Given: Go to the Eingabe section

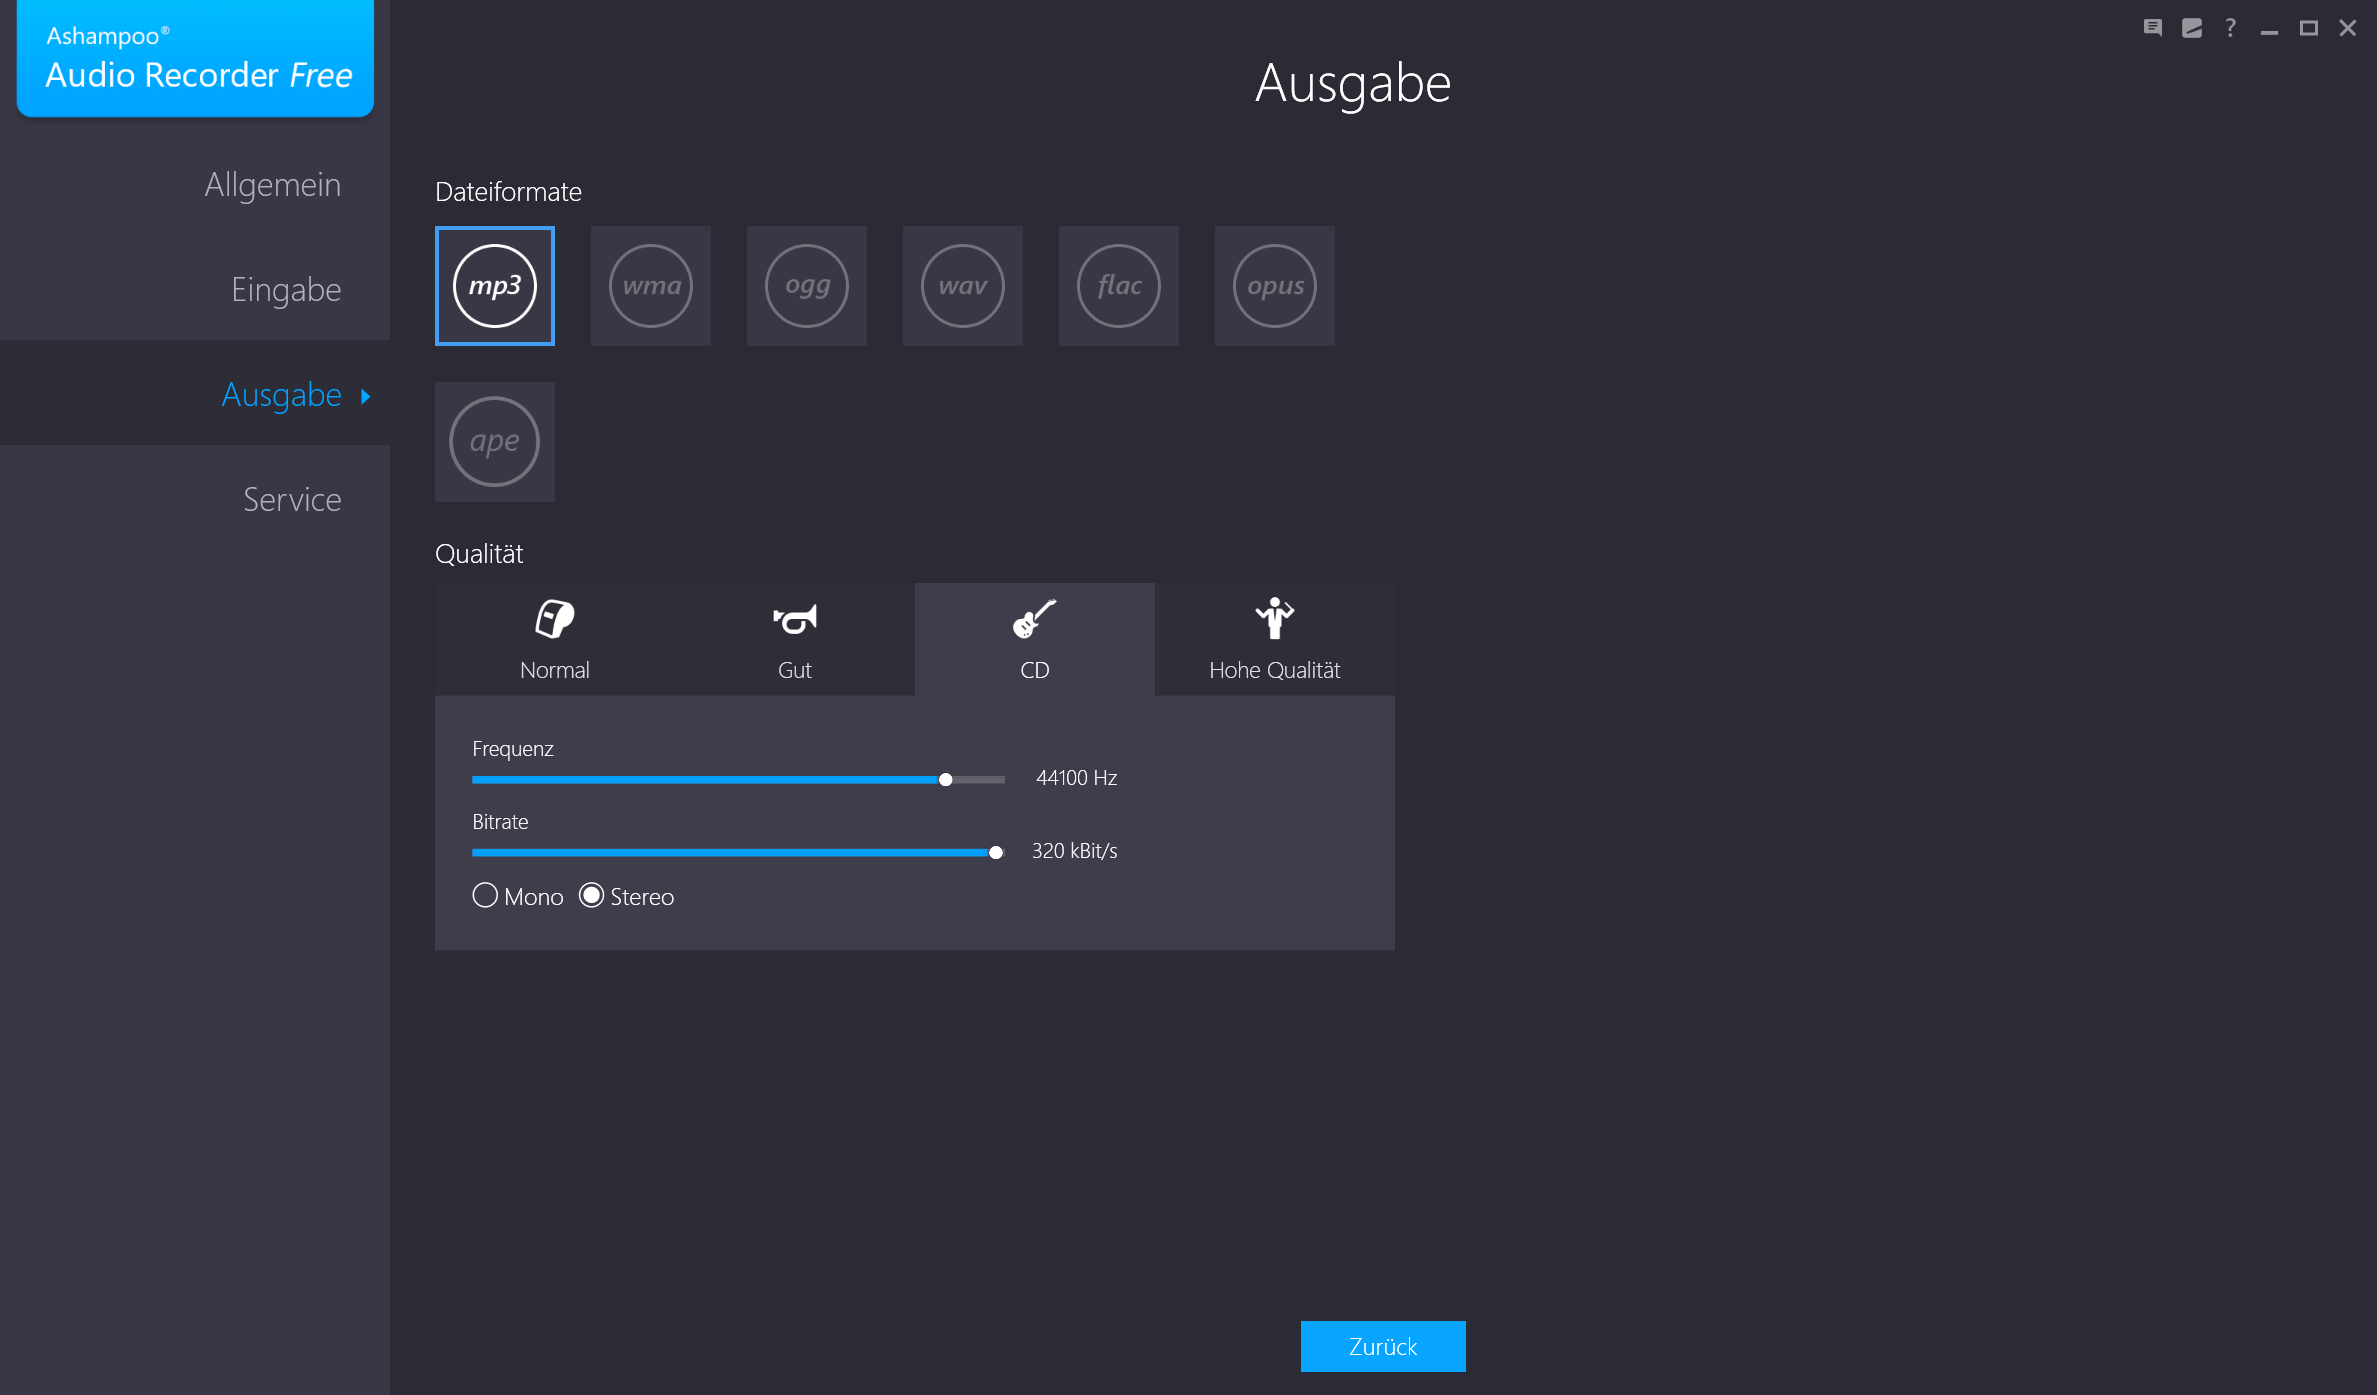Looking at the screenshot, I should click(x=286, y=289).
